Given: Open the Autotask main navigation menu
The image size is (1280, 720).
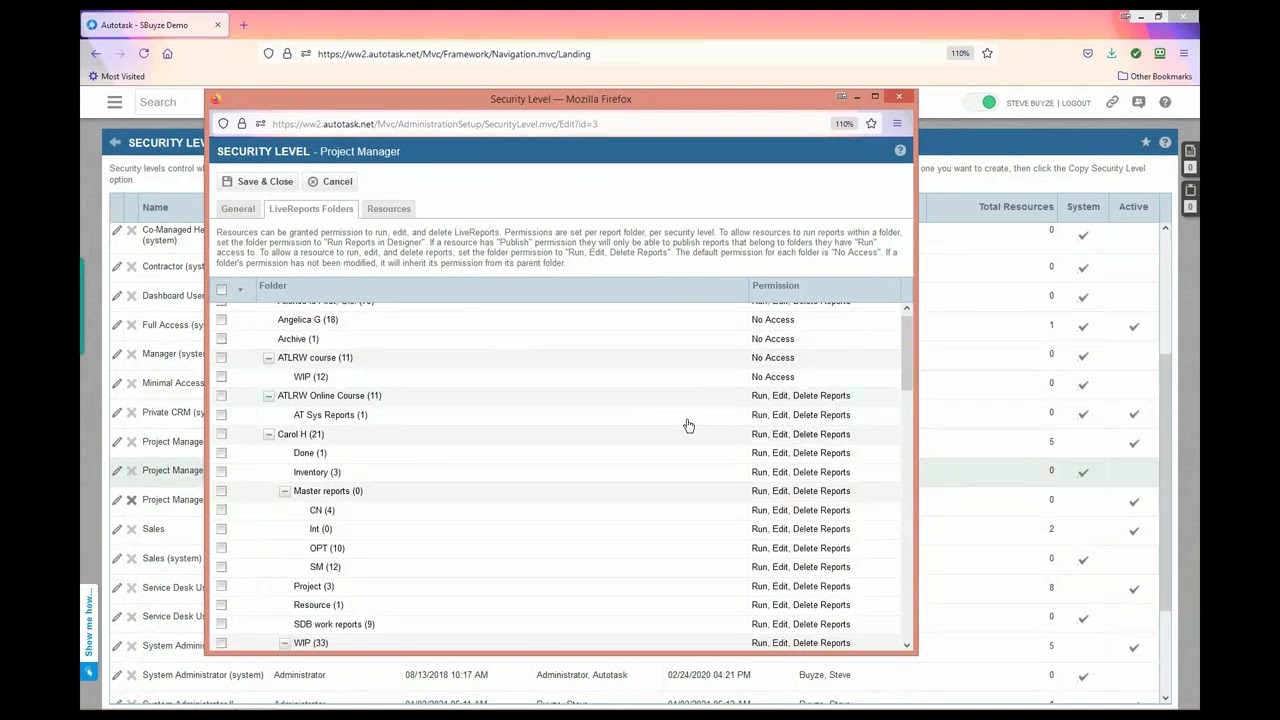Looking at the screenshot, I should [115, 102].
